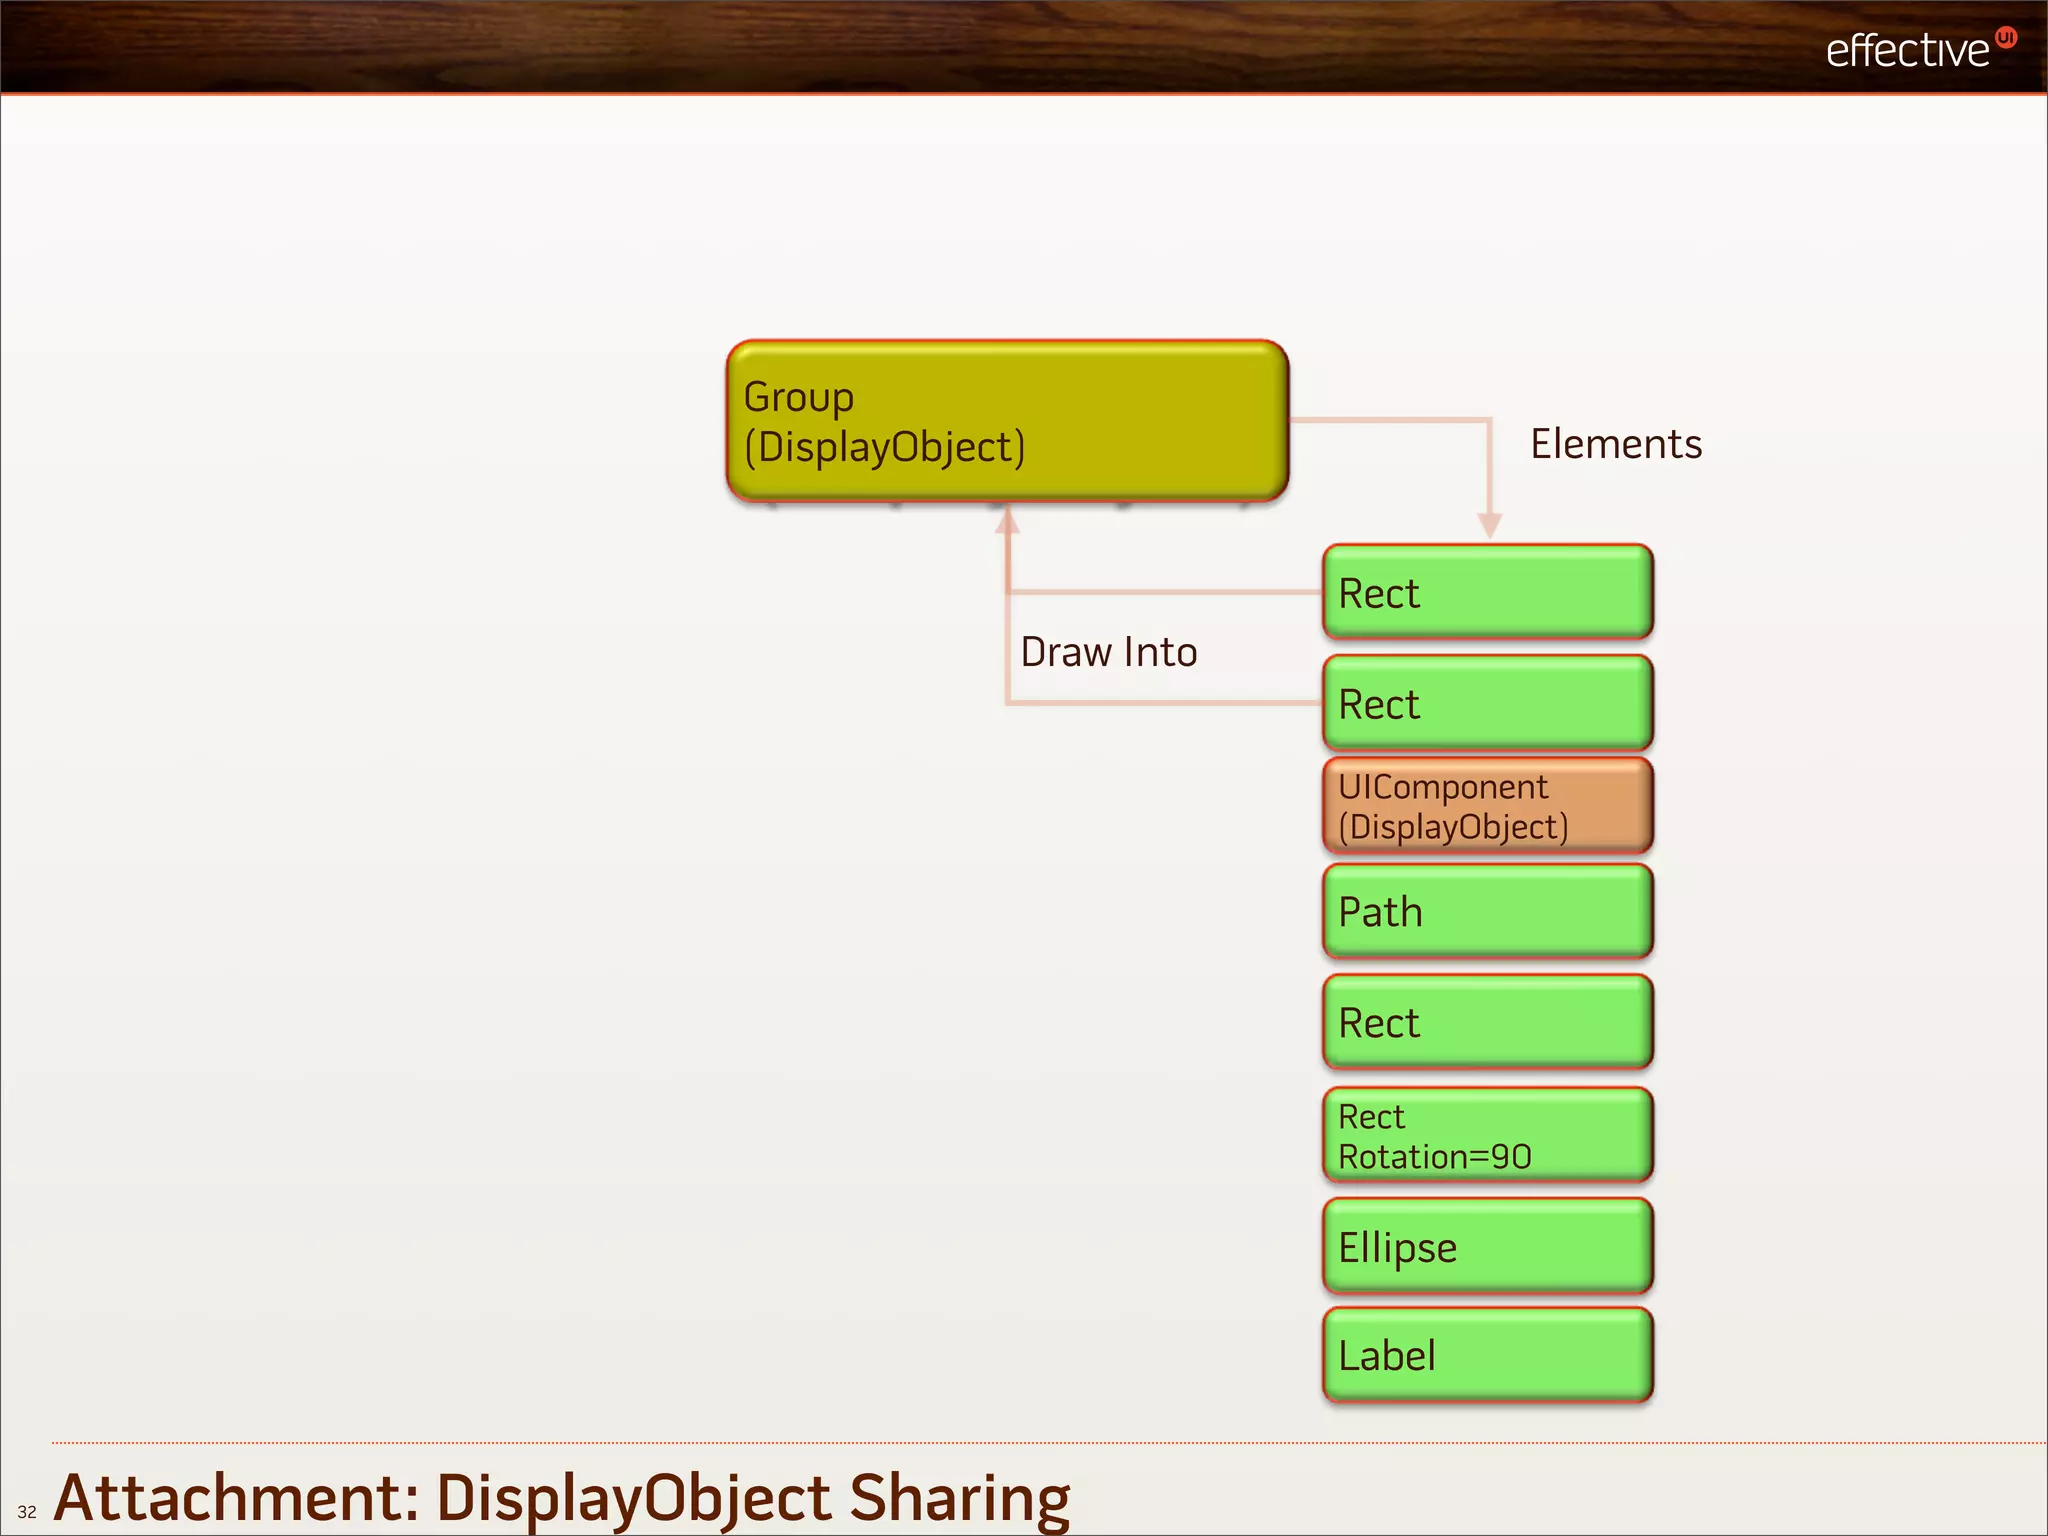Click the red UI badge icon
The width and height of the screenshot is (2048, 1536).
pyautogui.click(x=2006, y=38)
